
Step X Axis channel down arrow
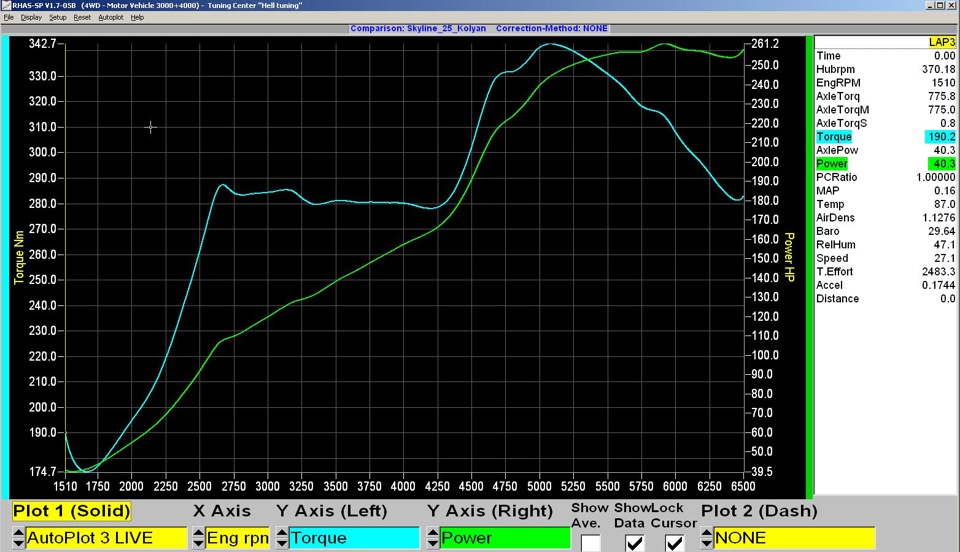198,543
